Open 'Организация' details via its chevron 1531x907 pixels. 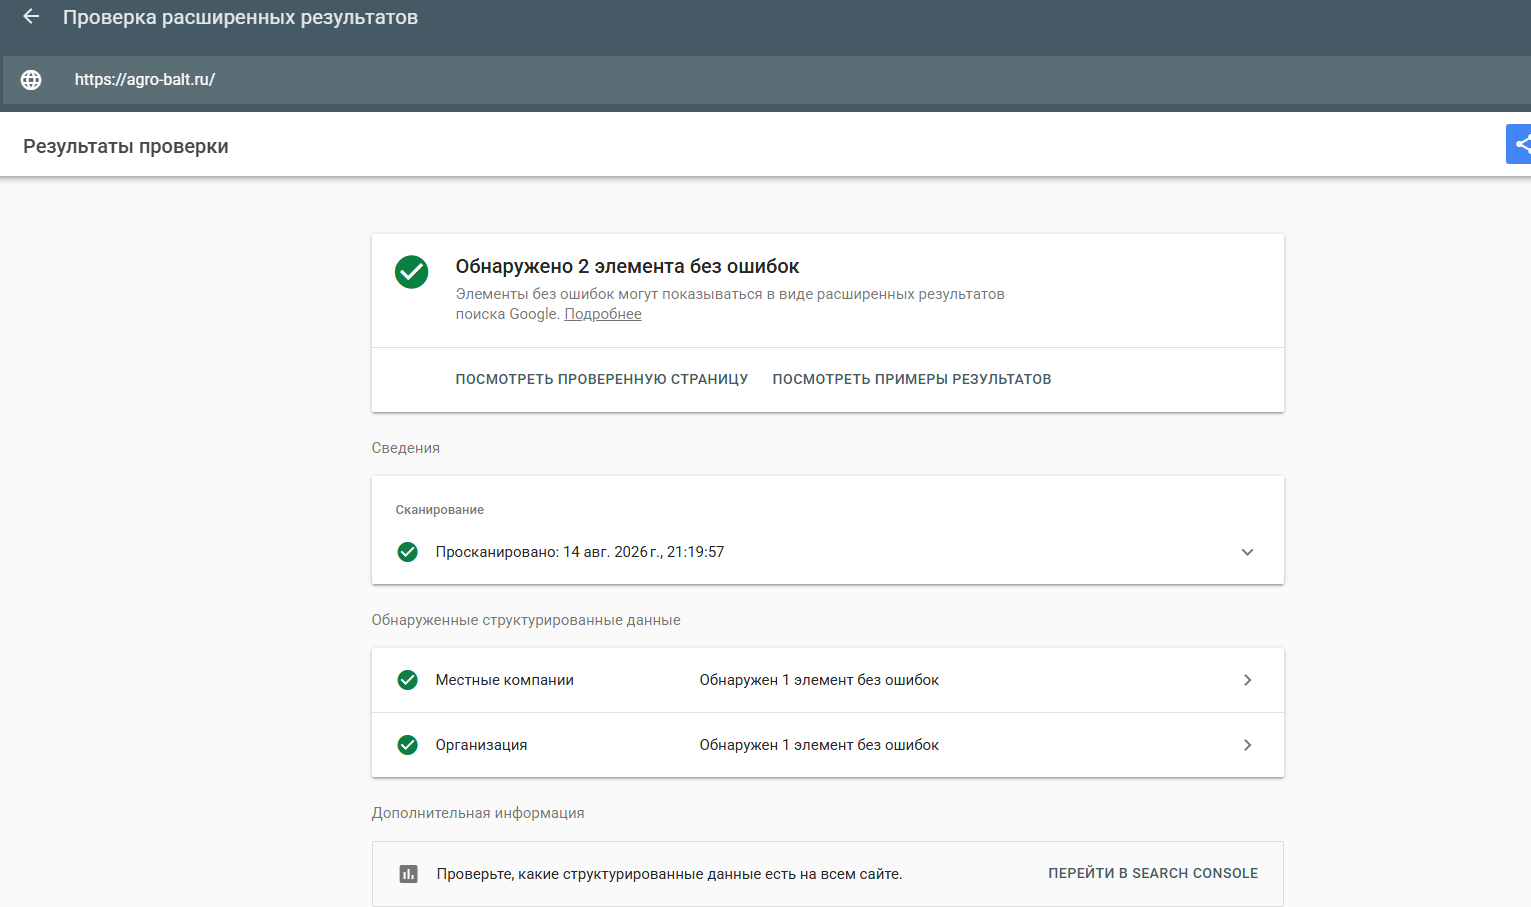coord(1247,745)
